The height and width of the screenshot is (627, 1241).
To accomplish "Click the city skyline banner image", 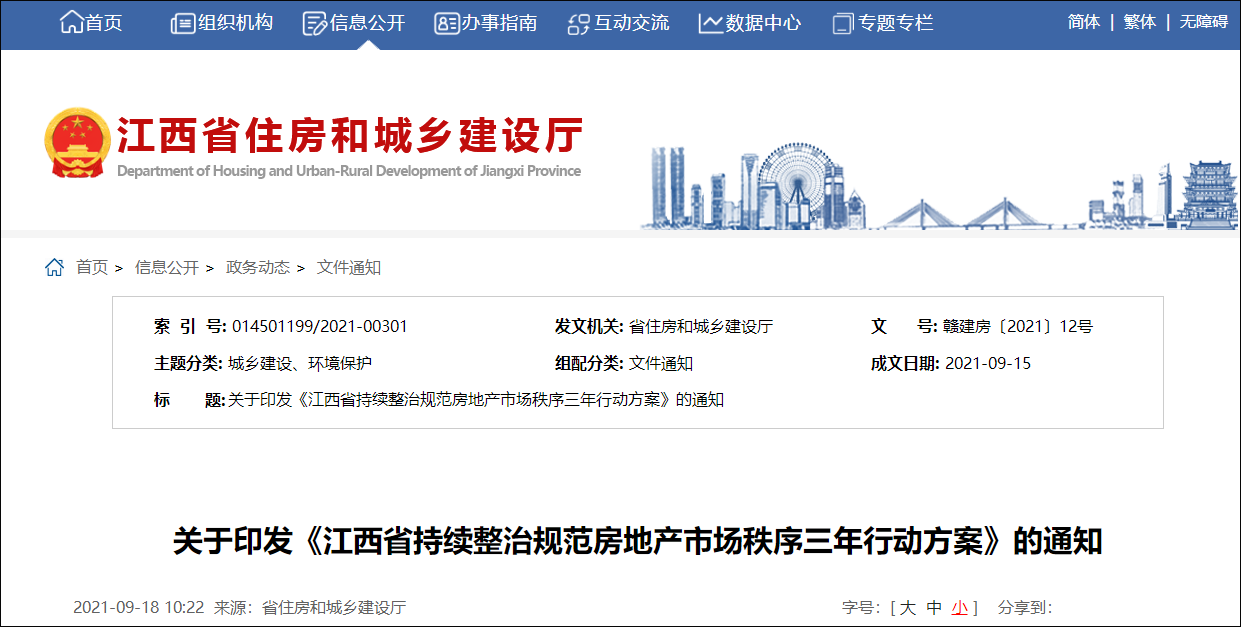I will tap(940, 186).
